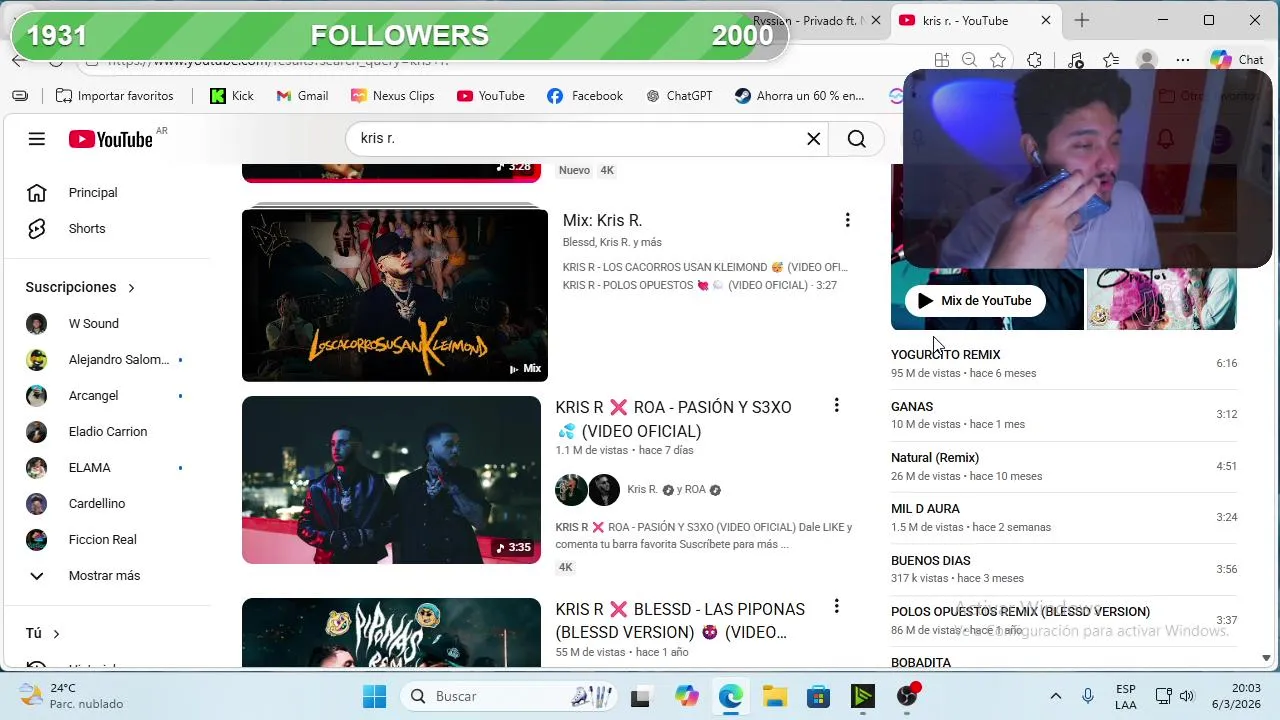Open browser settings and more menu
Image resolution: width=1280 pixels, height=720 pixels.
1183,60
